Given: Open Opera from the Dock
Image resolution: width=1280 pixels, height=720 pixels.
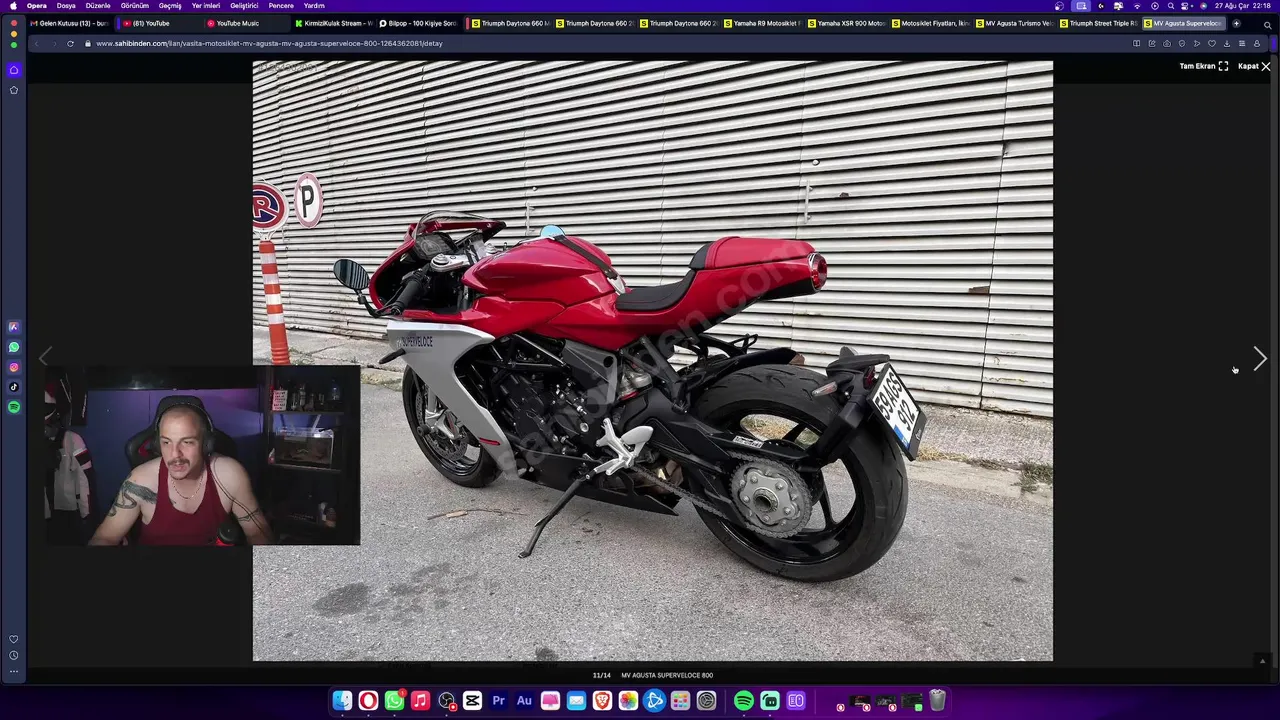Looking at the screenshot, I should (368, 701).
